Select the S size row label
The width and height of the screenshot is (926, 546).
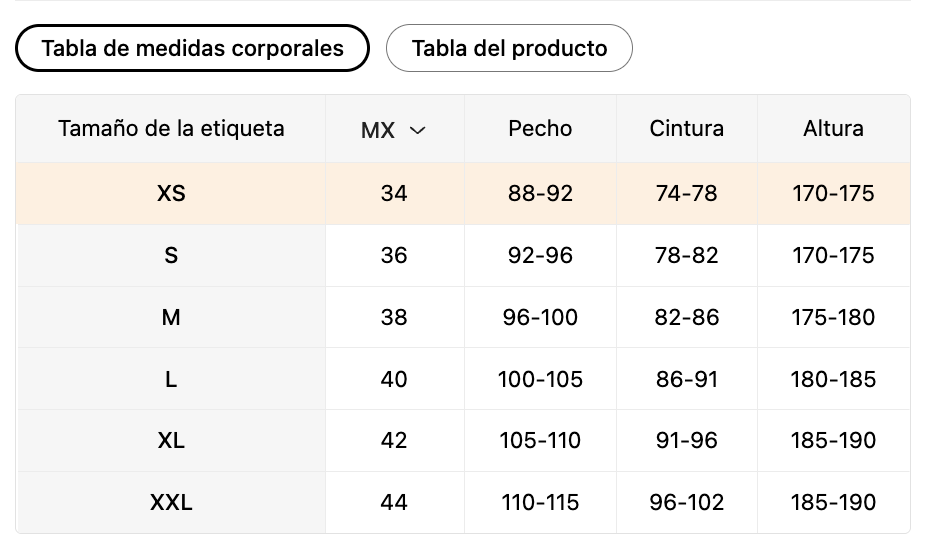pos(171,256)
